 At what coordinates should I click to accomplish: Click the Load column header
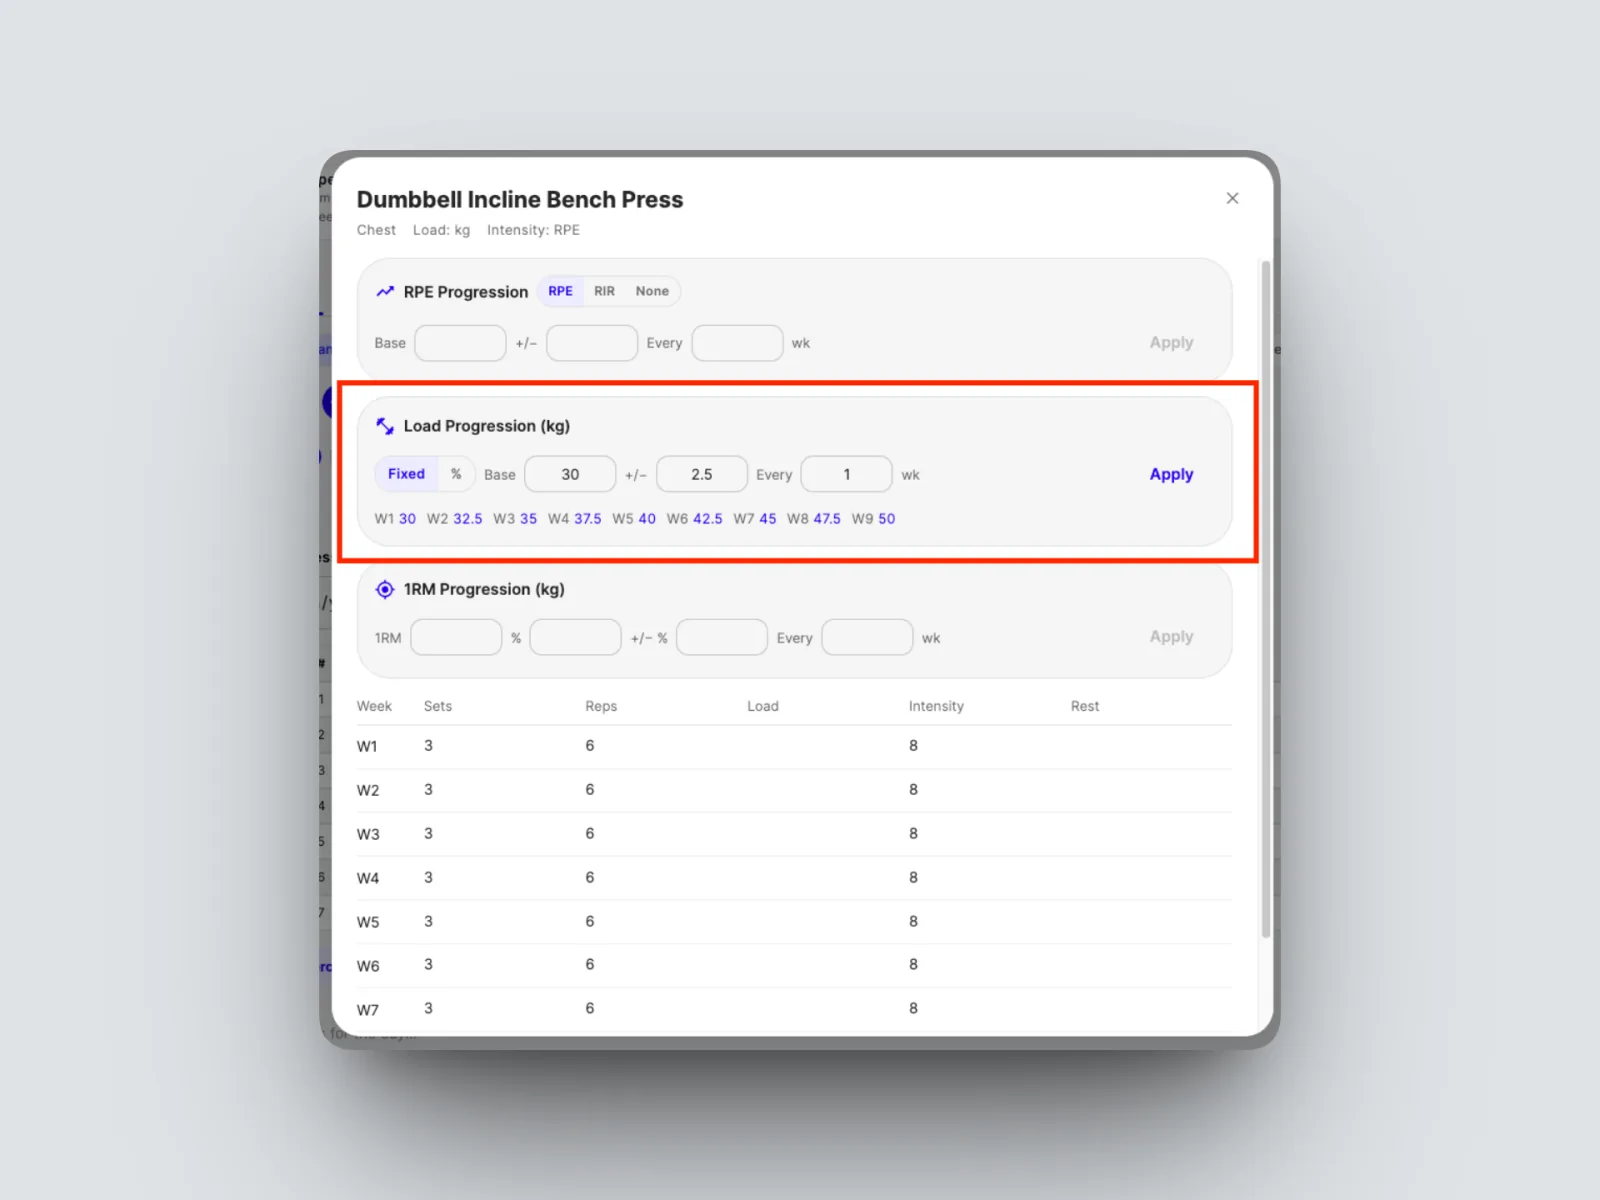tap(763, 706)
